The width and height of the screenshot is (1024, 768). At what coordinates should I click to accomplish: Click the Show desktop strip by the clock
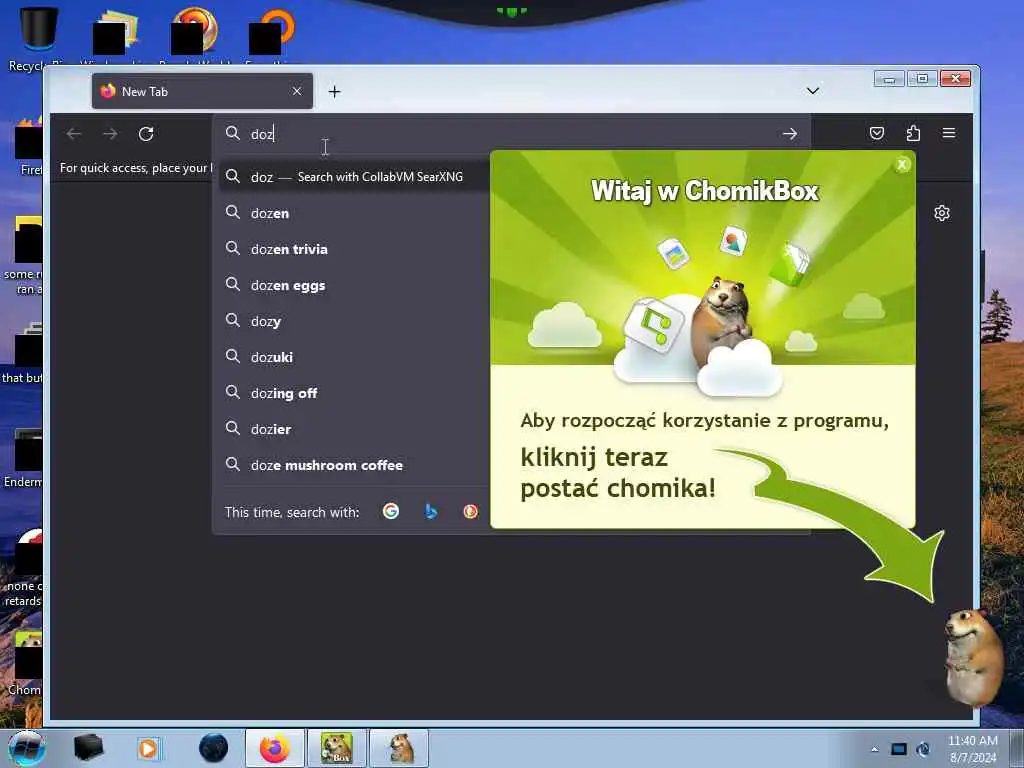point(1017,749)
